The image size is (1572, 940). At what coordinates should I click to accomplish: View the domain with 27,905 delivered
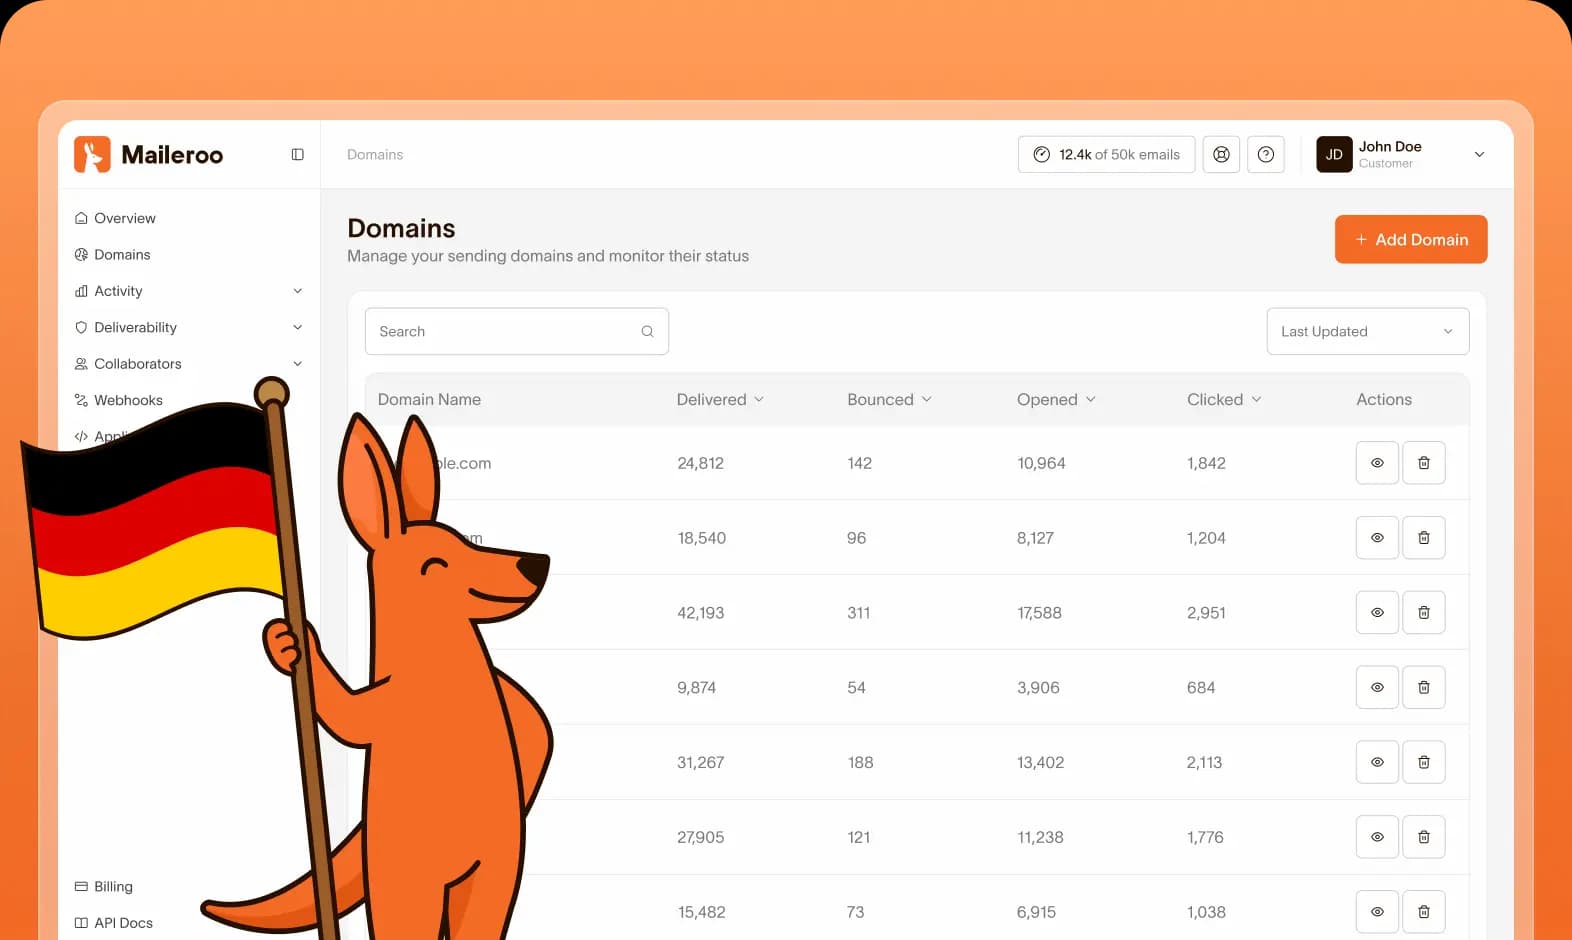(1377, 837)
